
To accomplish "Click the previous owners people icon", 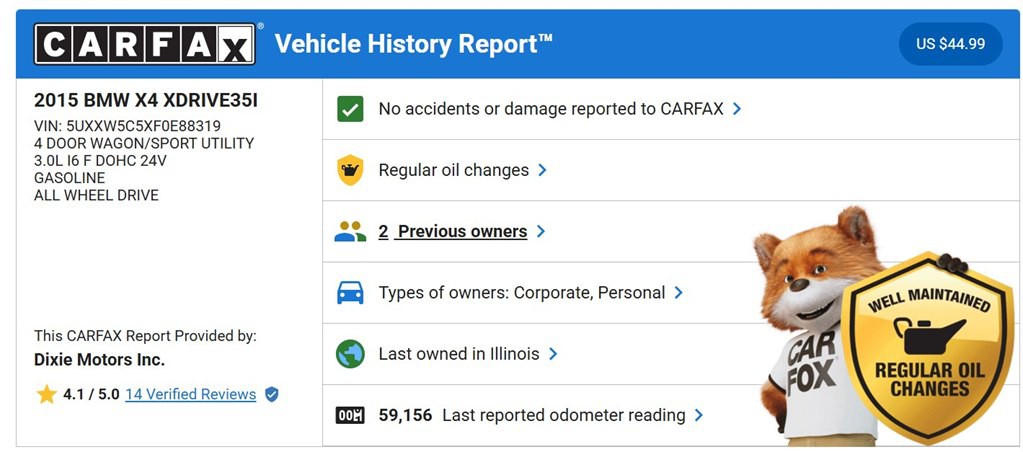I will pyautogui.click(x=350, y=232).
